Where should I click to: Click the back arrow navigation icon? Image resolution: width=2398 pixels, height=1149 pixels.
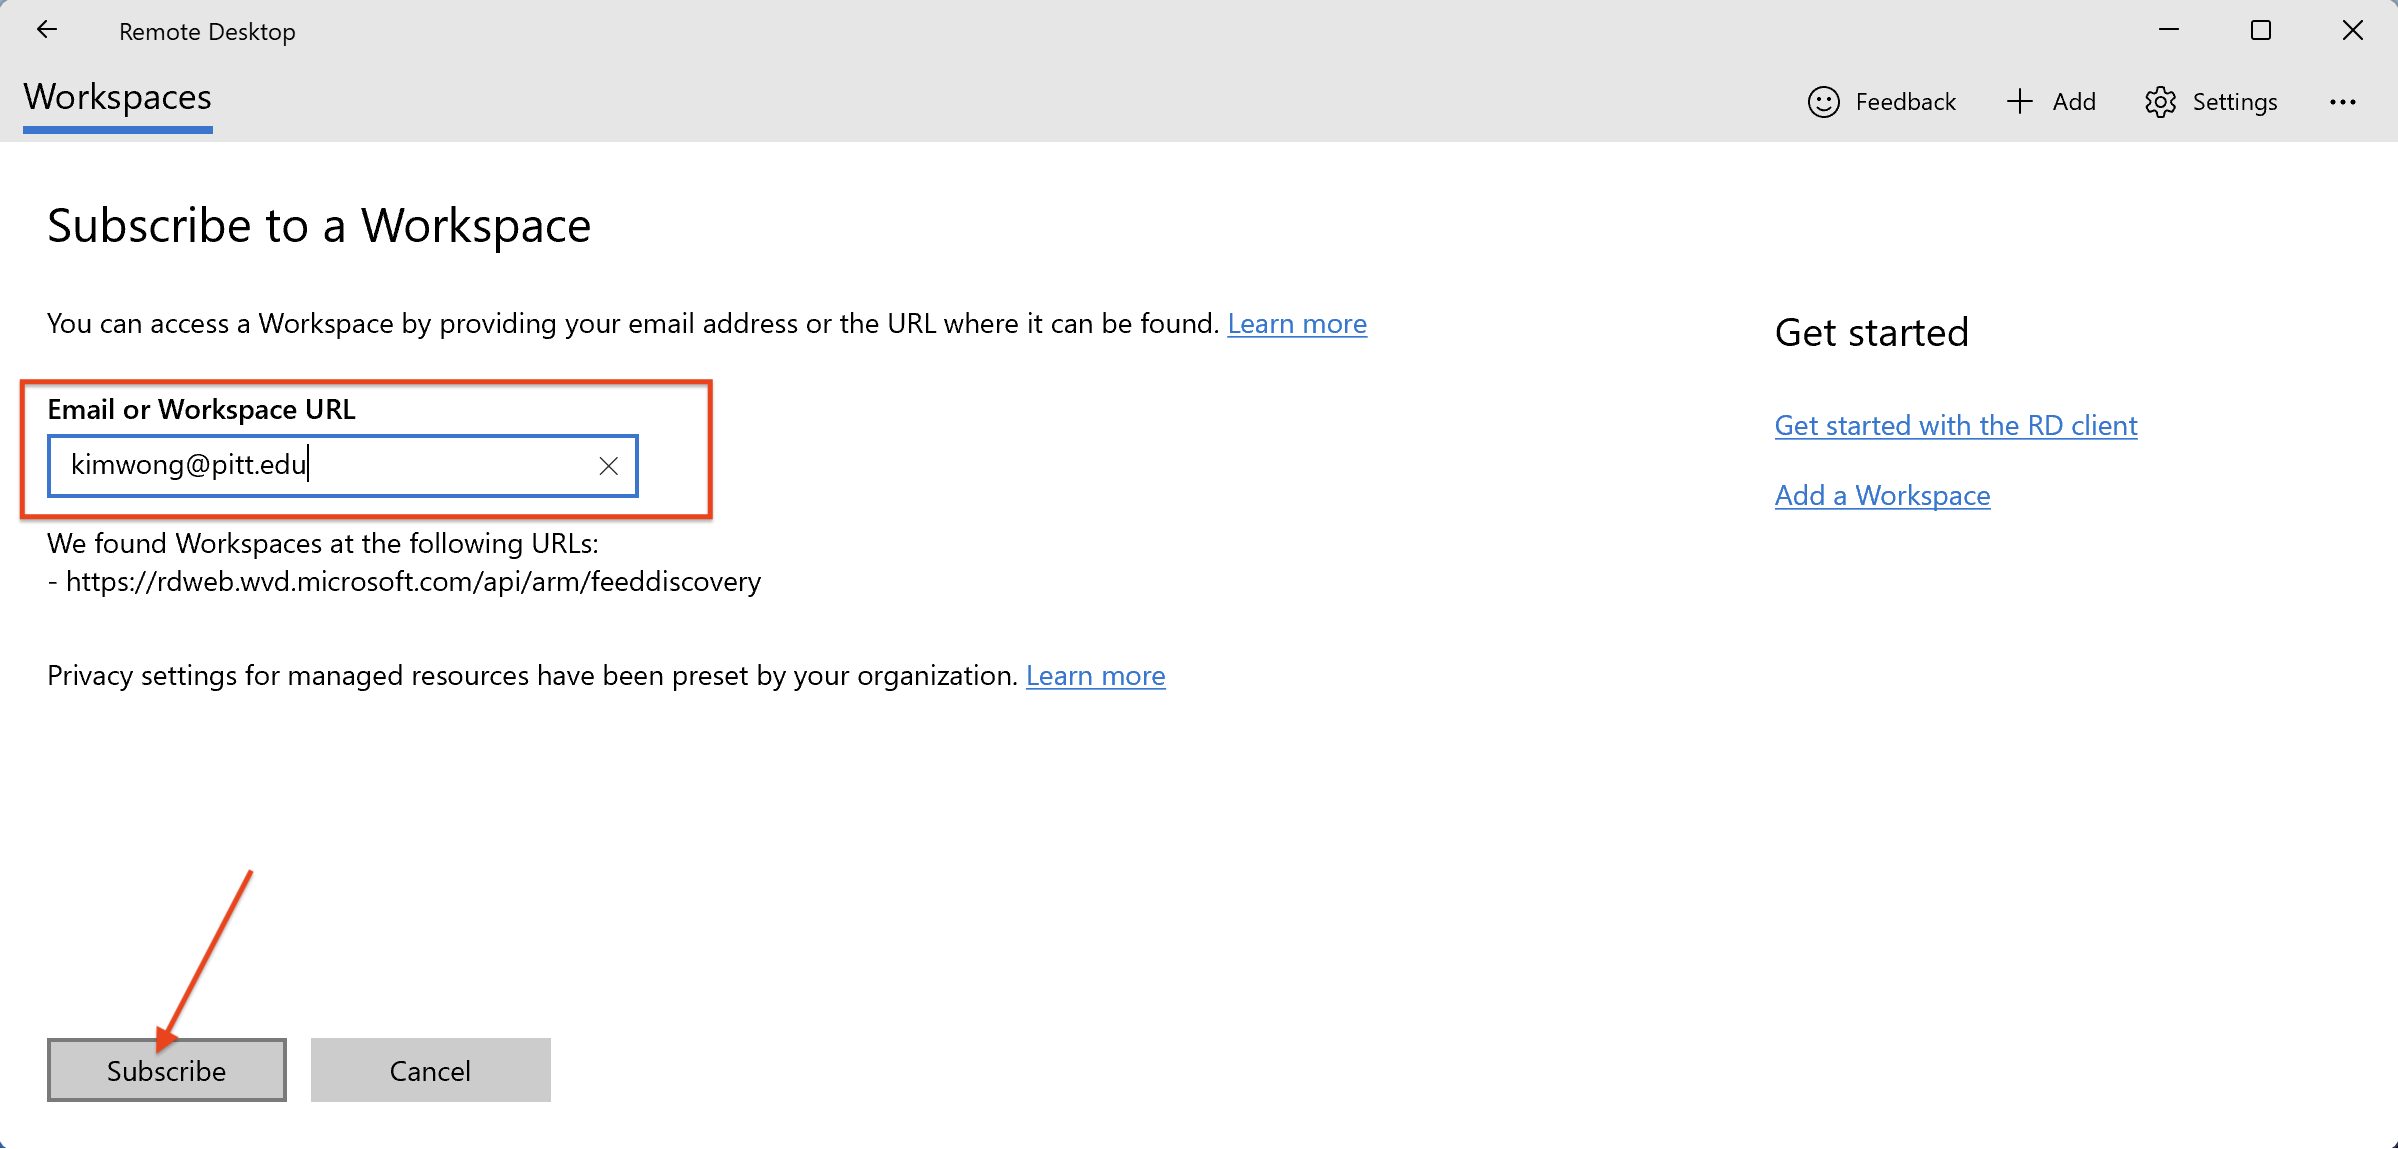click(44, 32)
